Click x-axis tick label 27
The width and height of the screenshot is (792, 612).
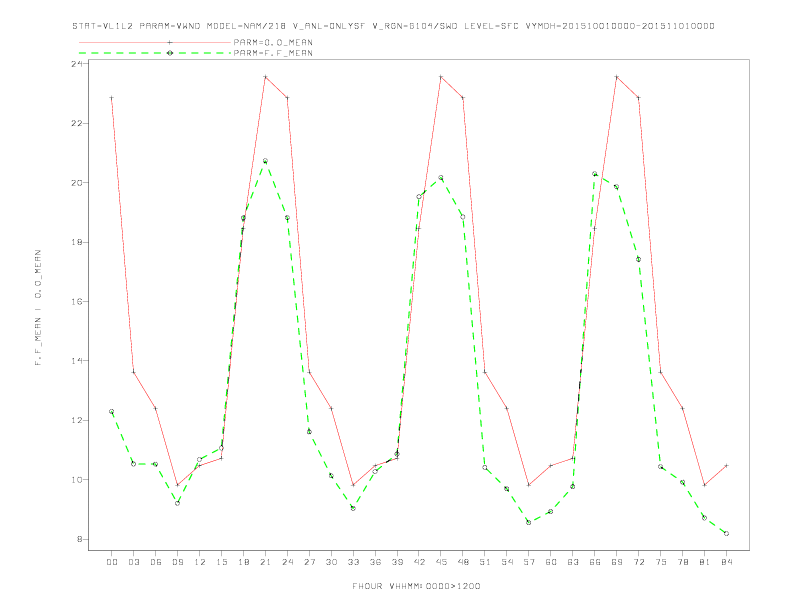(309, 562)
